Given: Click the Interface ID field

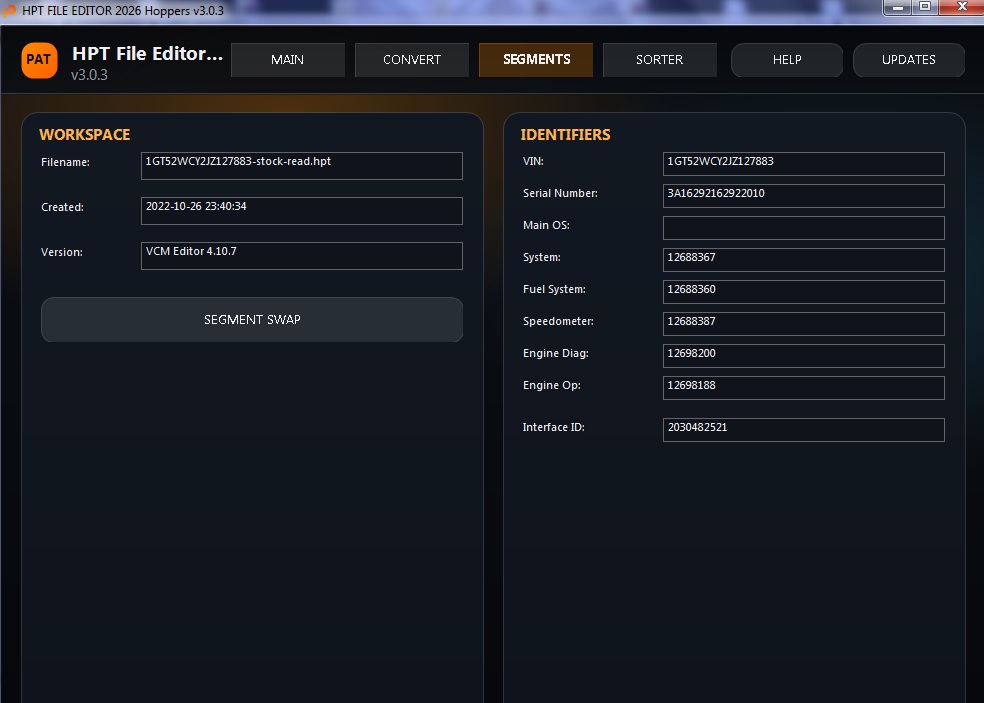Looking at the screenshot, I should pyautogui.click(x=803, y=430).
